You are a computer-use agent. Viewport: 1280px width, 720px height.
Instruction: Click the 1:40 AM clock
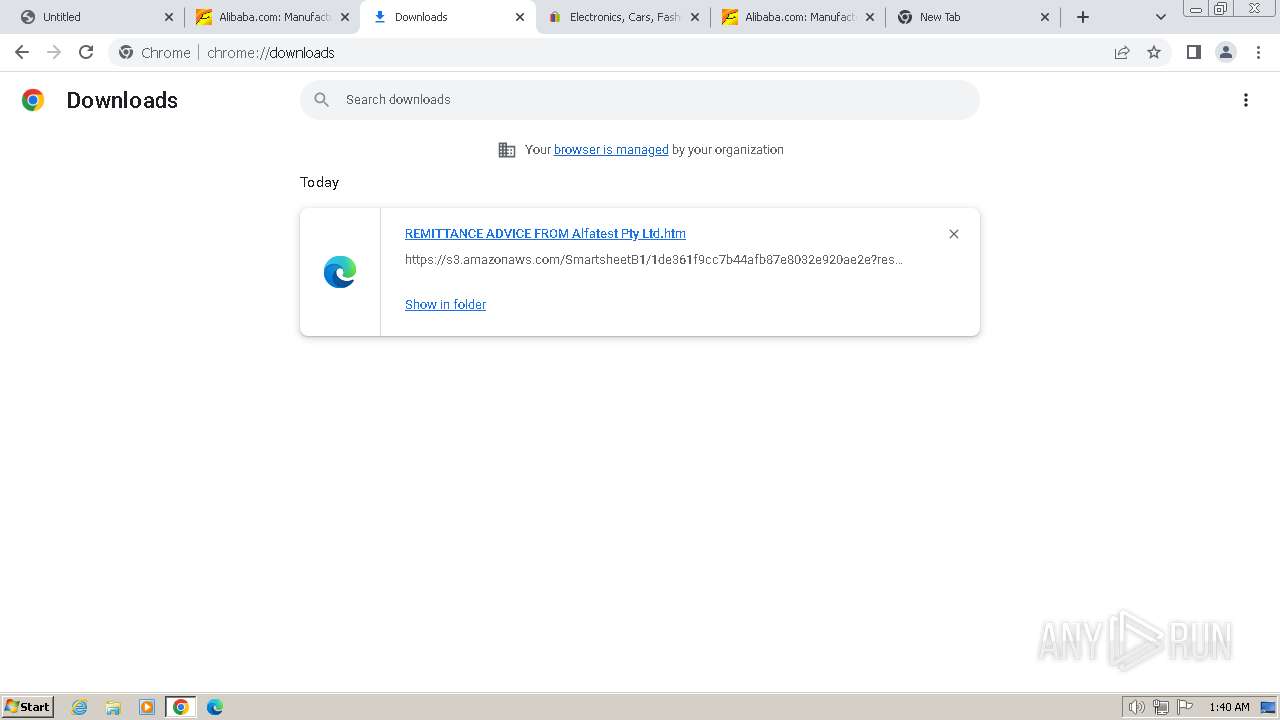(1229, 707)
